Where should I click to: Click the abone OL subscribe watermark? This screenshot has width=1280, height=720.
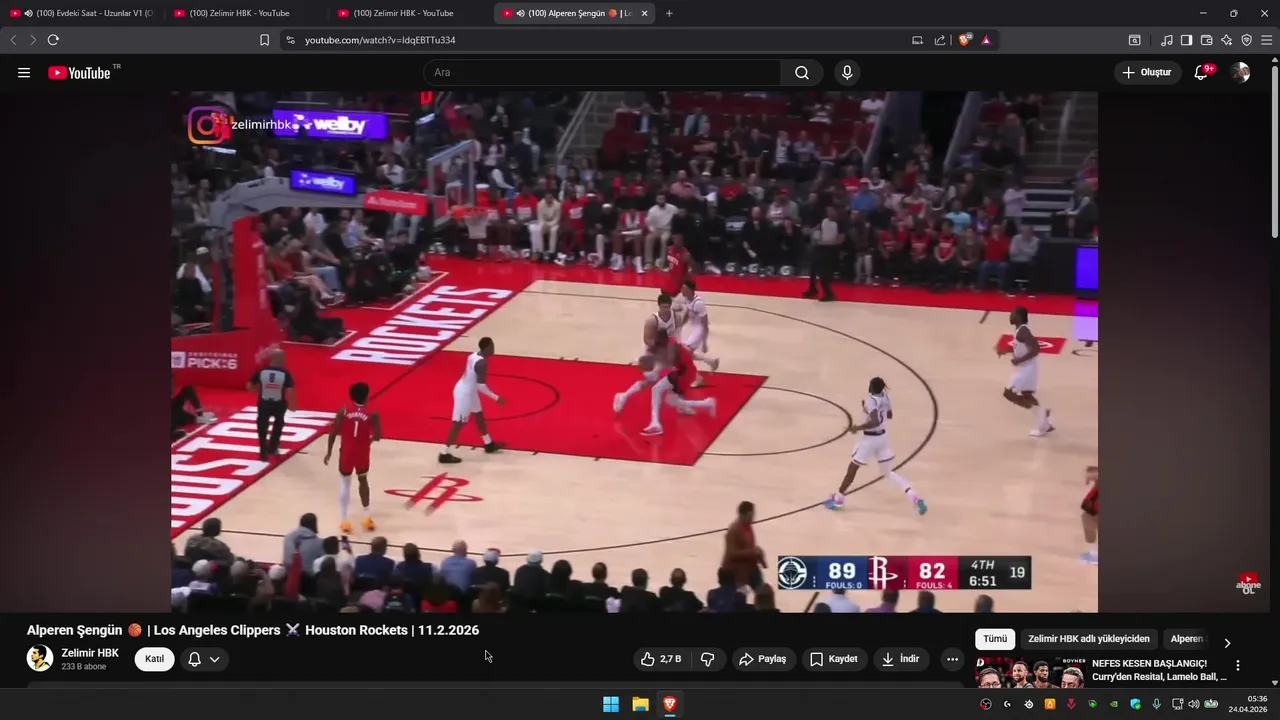pyautogui.click(x=1248, y=583)
